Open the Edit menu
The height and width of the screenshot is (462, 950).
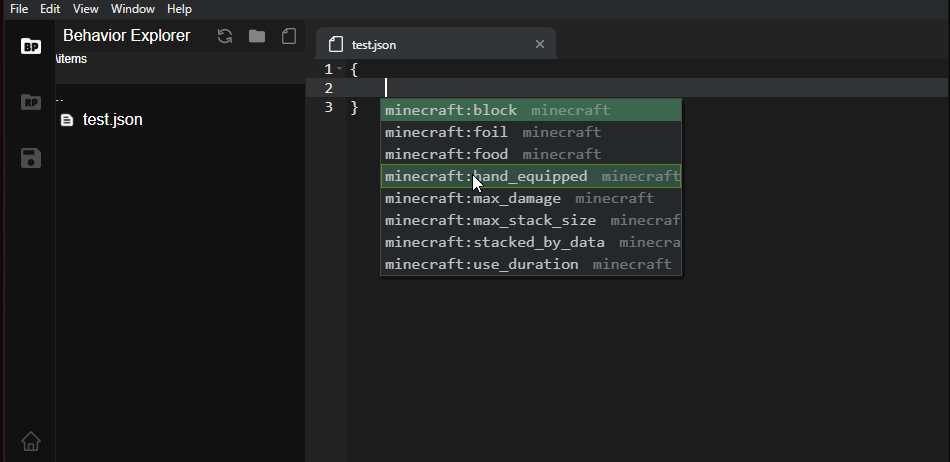(x=50, y=8)
